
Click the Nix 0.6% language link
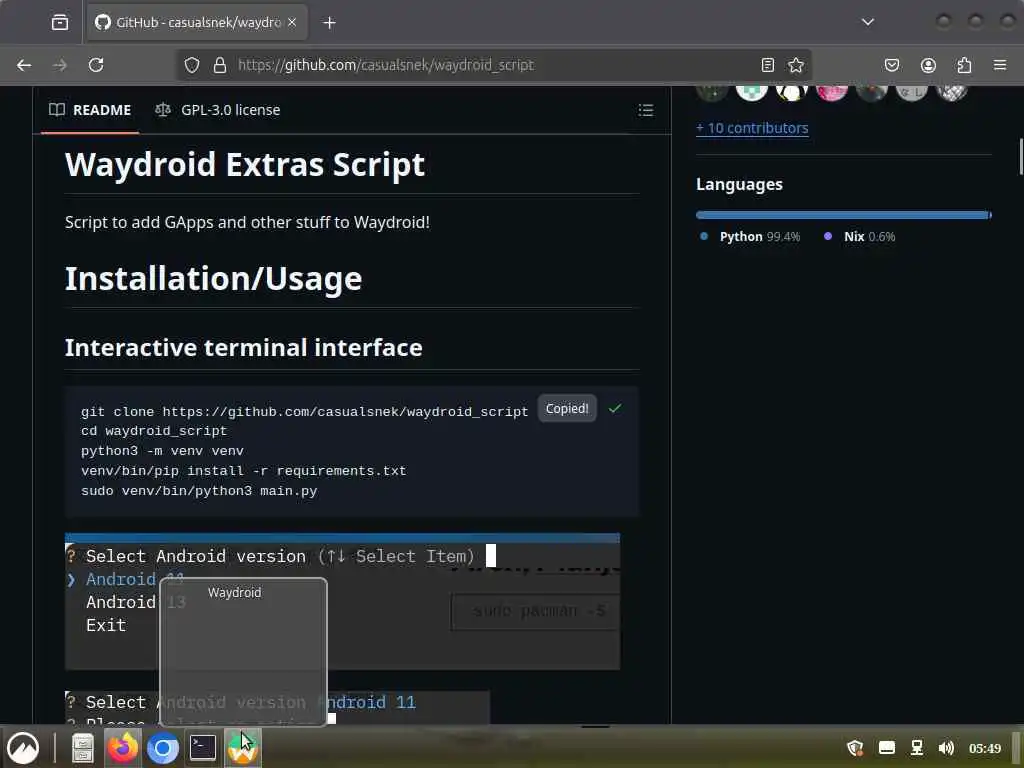[x=859, y=236]
